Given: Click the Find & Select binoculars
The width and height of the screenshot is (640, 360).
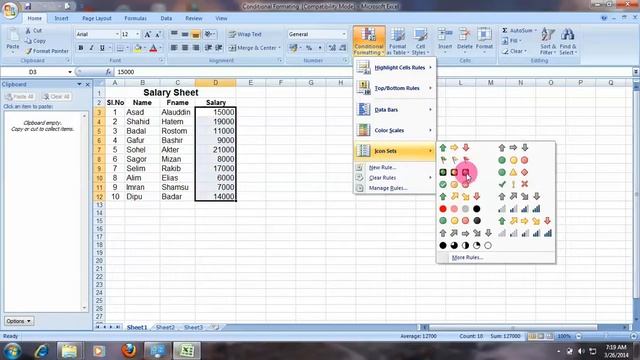Looking at the screenshot, I should pyautogui.click(x=567, y=35).
